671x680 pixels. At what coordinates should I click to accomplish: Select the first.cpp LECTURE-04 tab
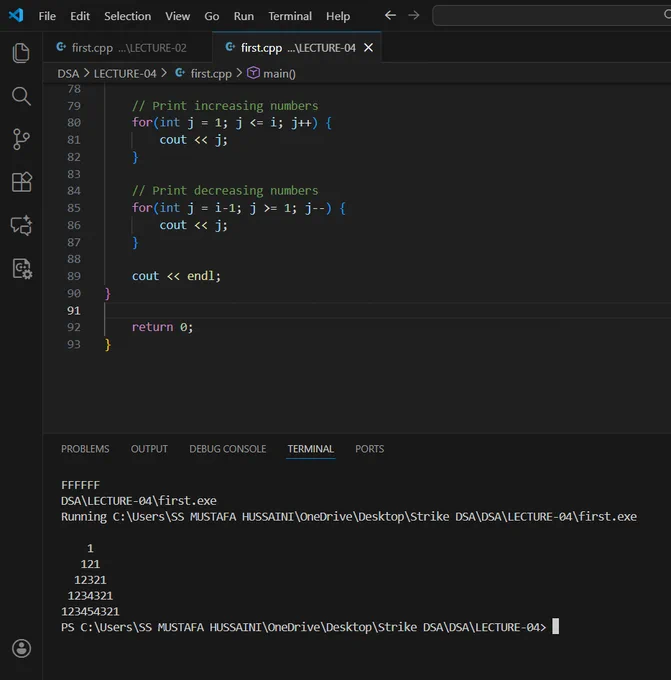[x=297, y=48]
